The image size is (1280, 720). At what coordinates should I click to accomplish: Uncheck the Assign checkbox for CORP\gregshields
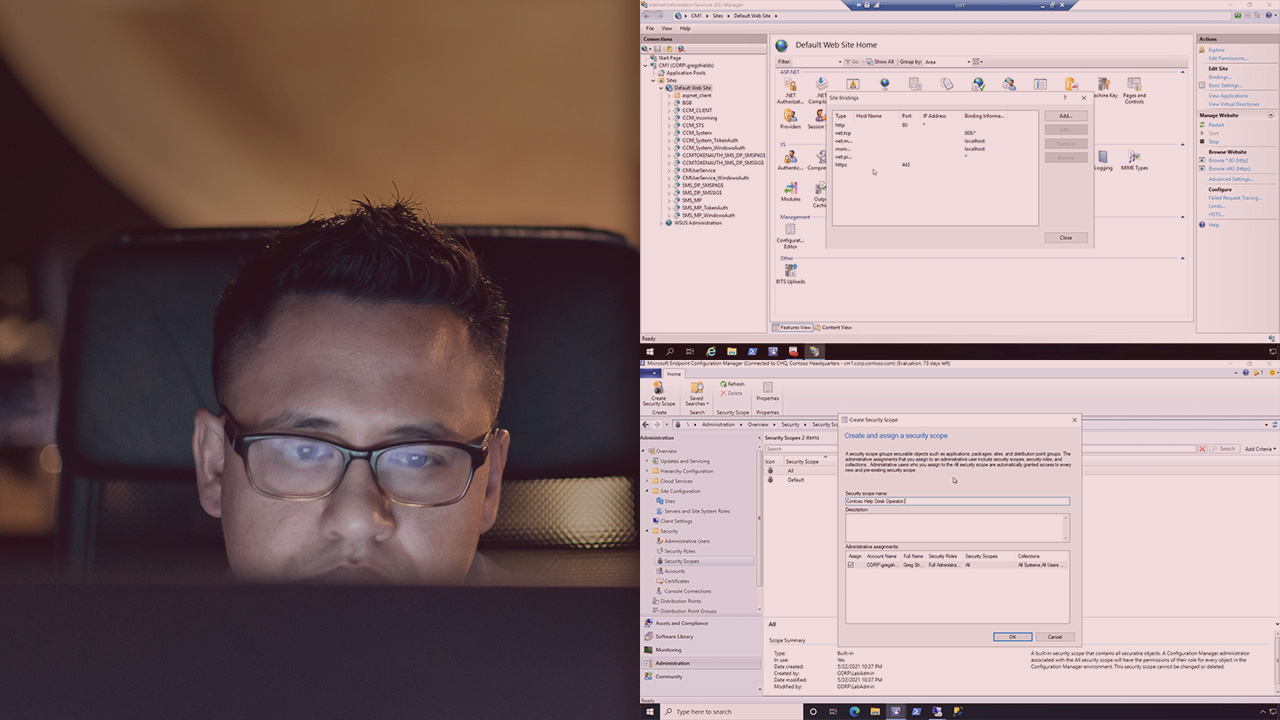coord(851,565)
